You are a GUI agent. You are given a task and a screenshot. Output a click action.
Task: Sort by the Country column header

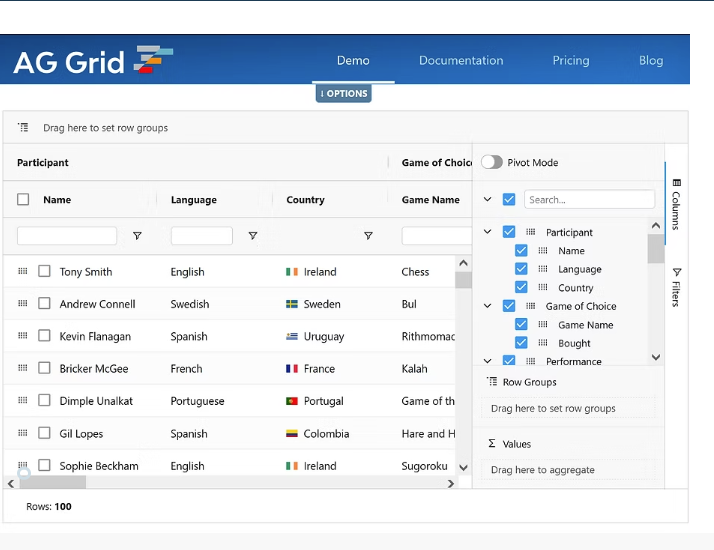pos(305,199)
